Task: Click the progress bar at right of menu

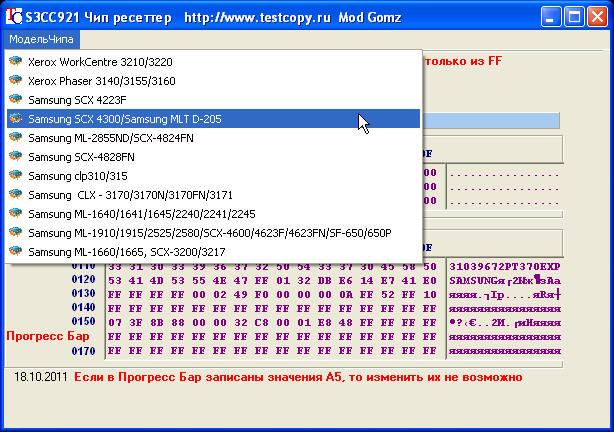Action: click(491, 120)
